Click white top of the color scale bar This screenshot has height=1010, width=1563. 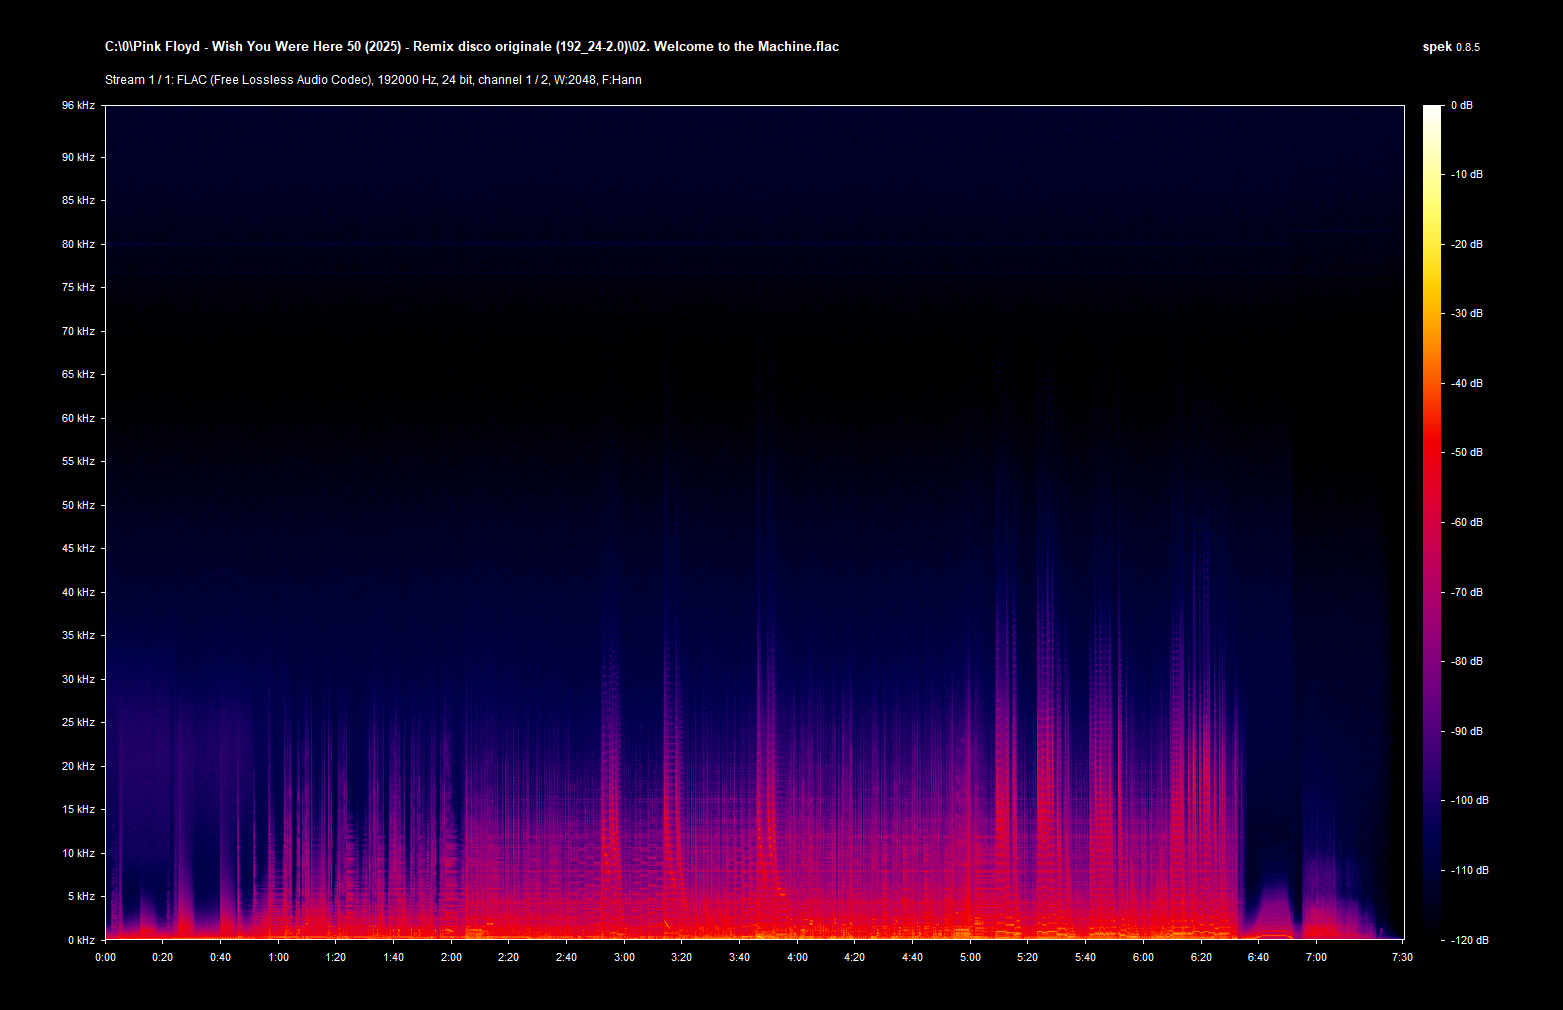tap(1432, 110)
